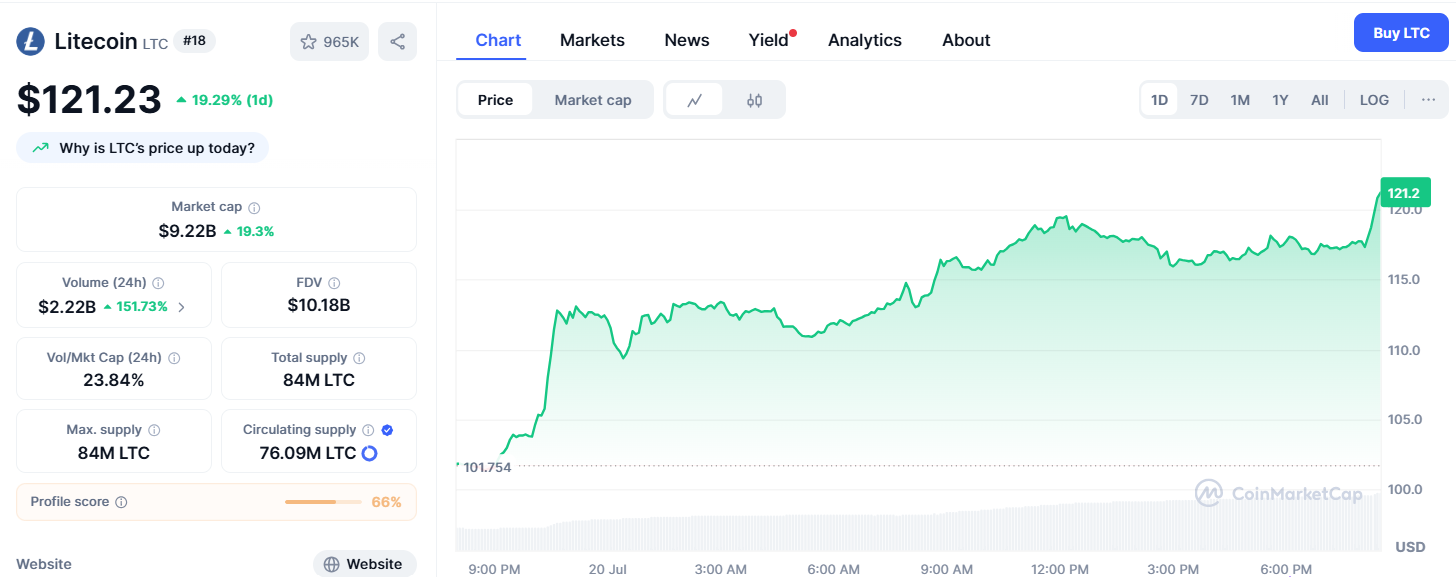Expand Volume (24h) details chevron

tap(182, 307)
